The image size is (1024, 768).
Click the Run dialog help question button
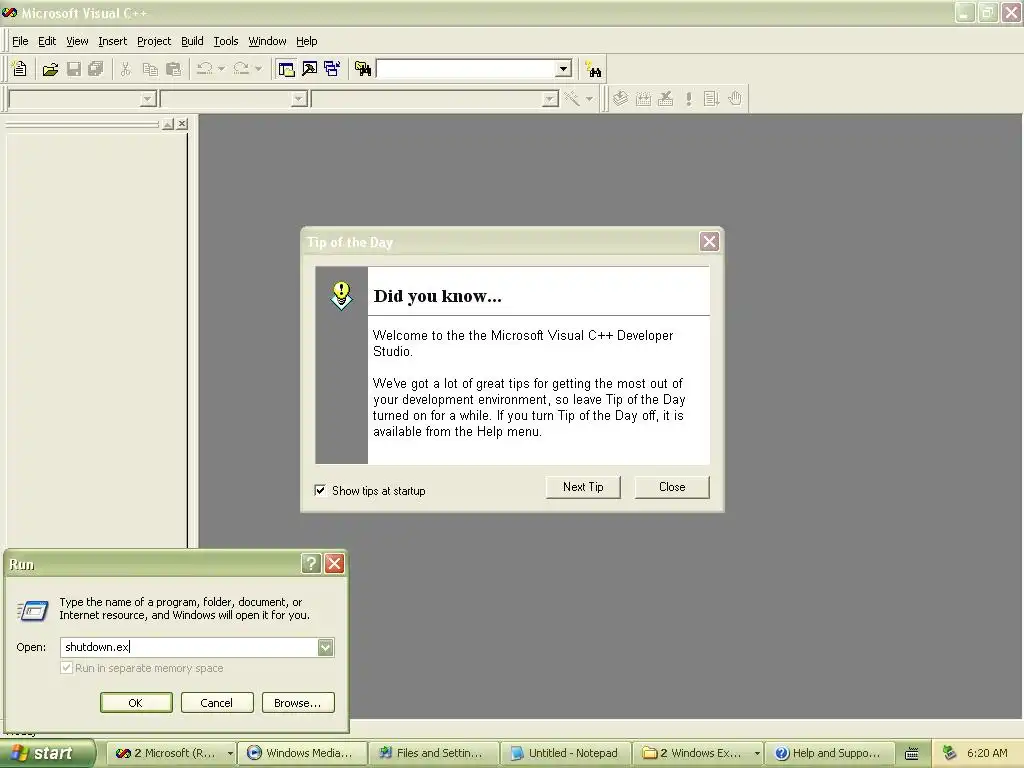point(312,564)
